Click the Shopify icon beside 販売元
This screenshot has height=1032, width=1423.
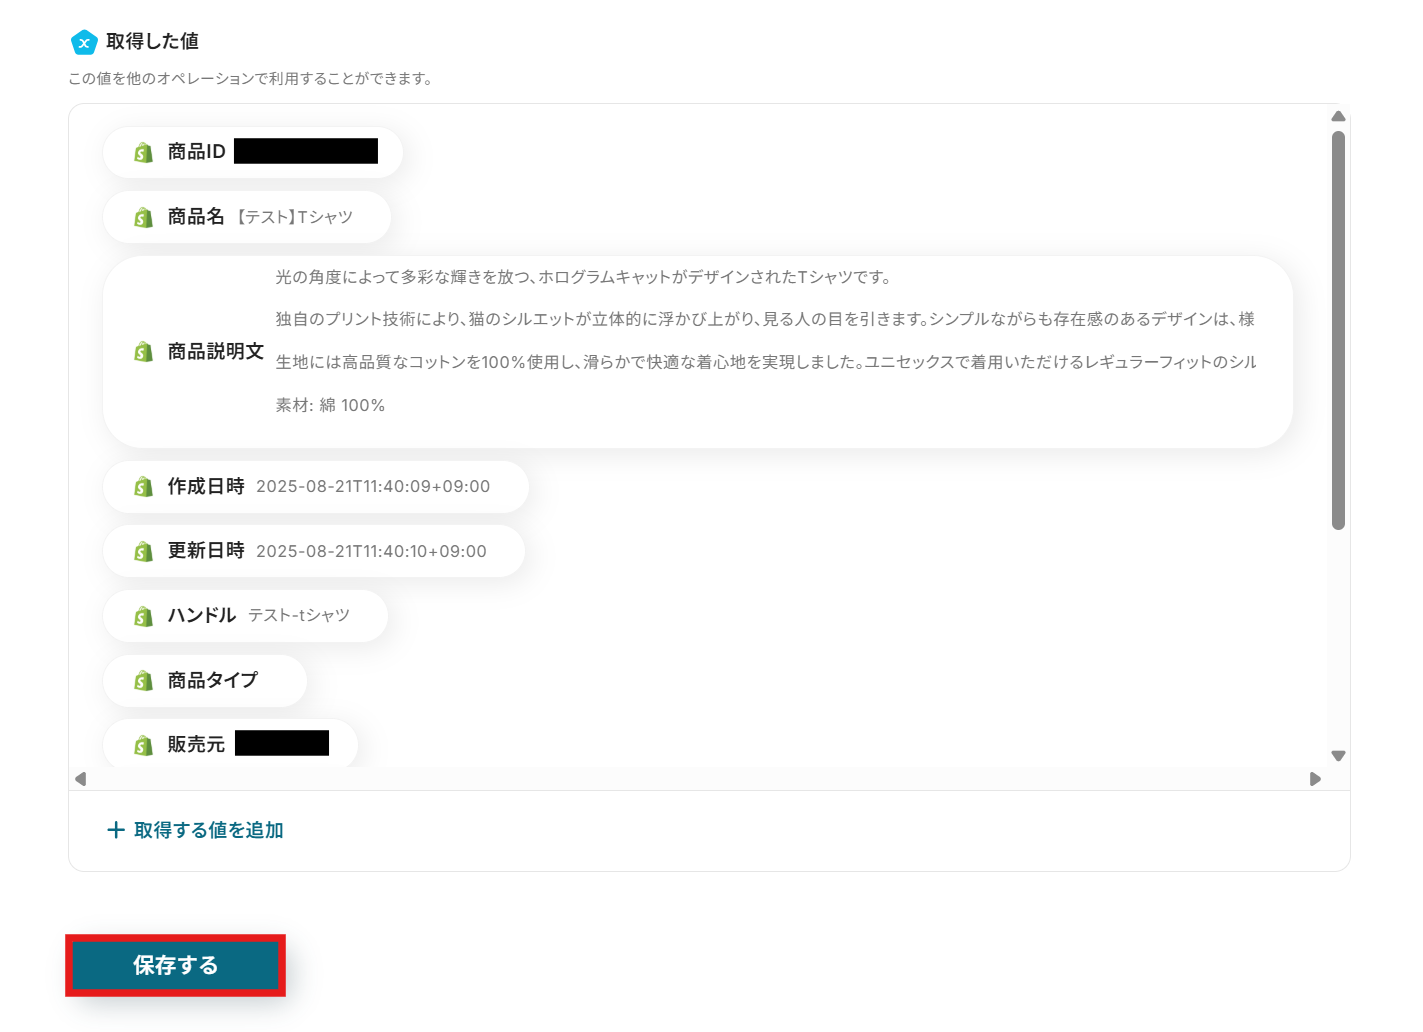tap(144, 745)
